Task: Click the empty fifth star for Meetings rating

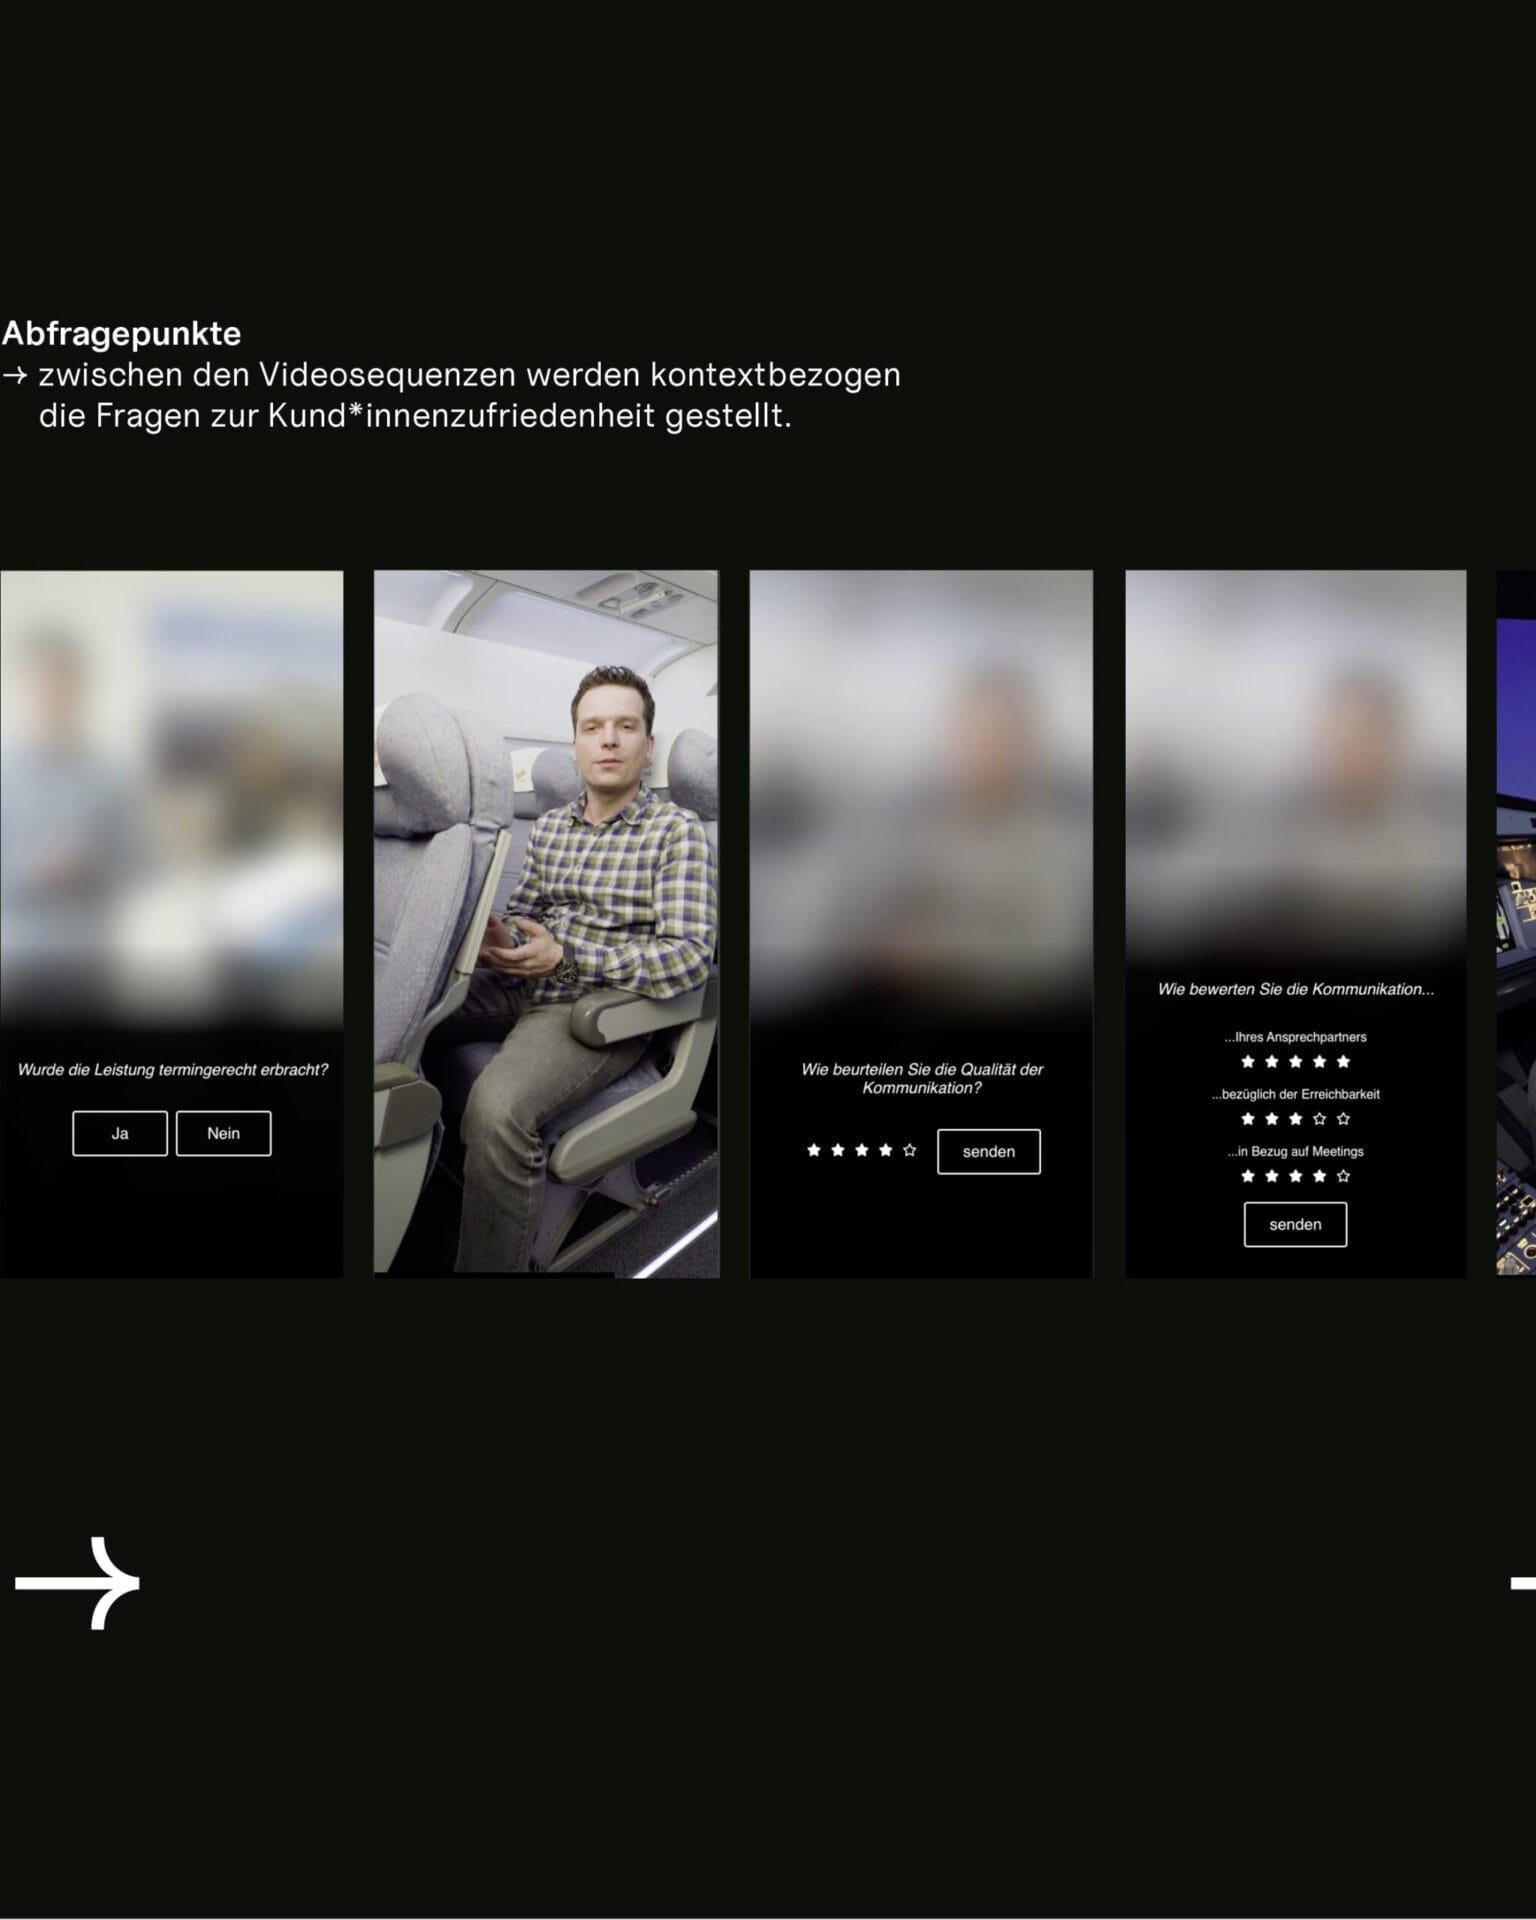Action: coord(1343,1176)
